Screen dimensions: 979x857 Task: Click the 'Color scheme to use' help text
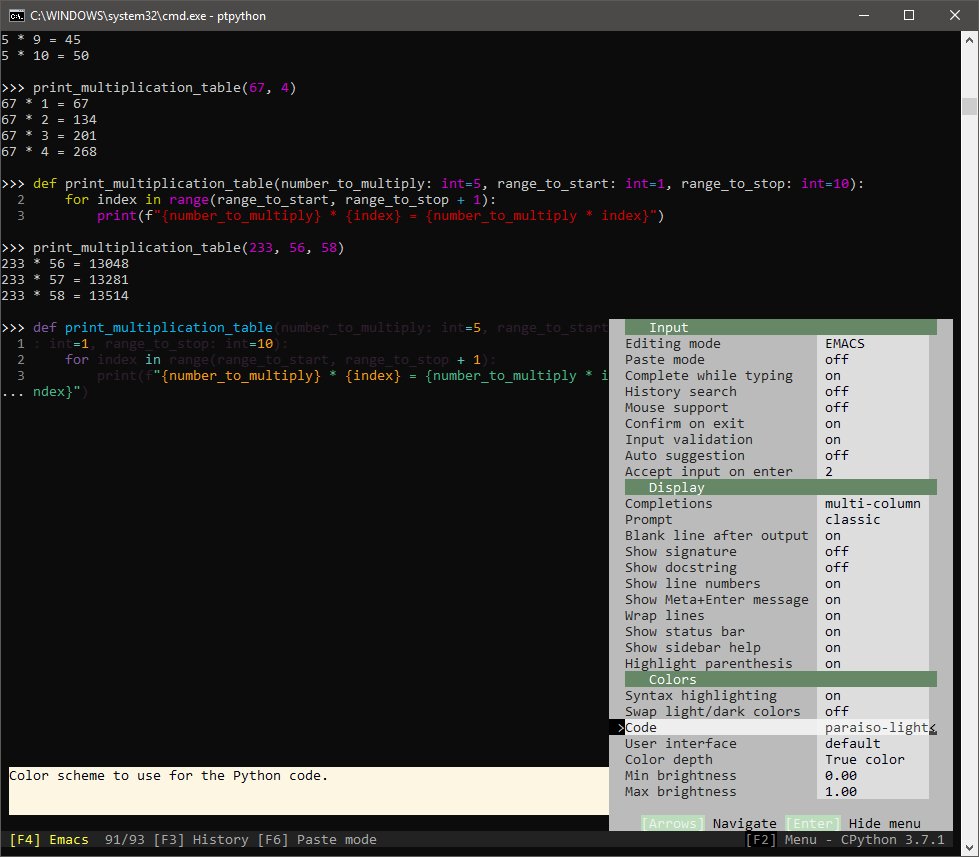[x=168, y=775]
